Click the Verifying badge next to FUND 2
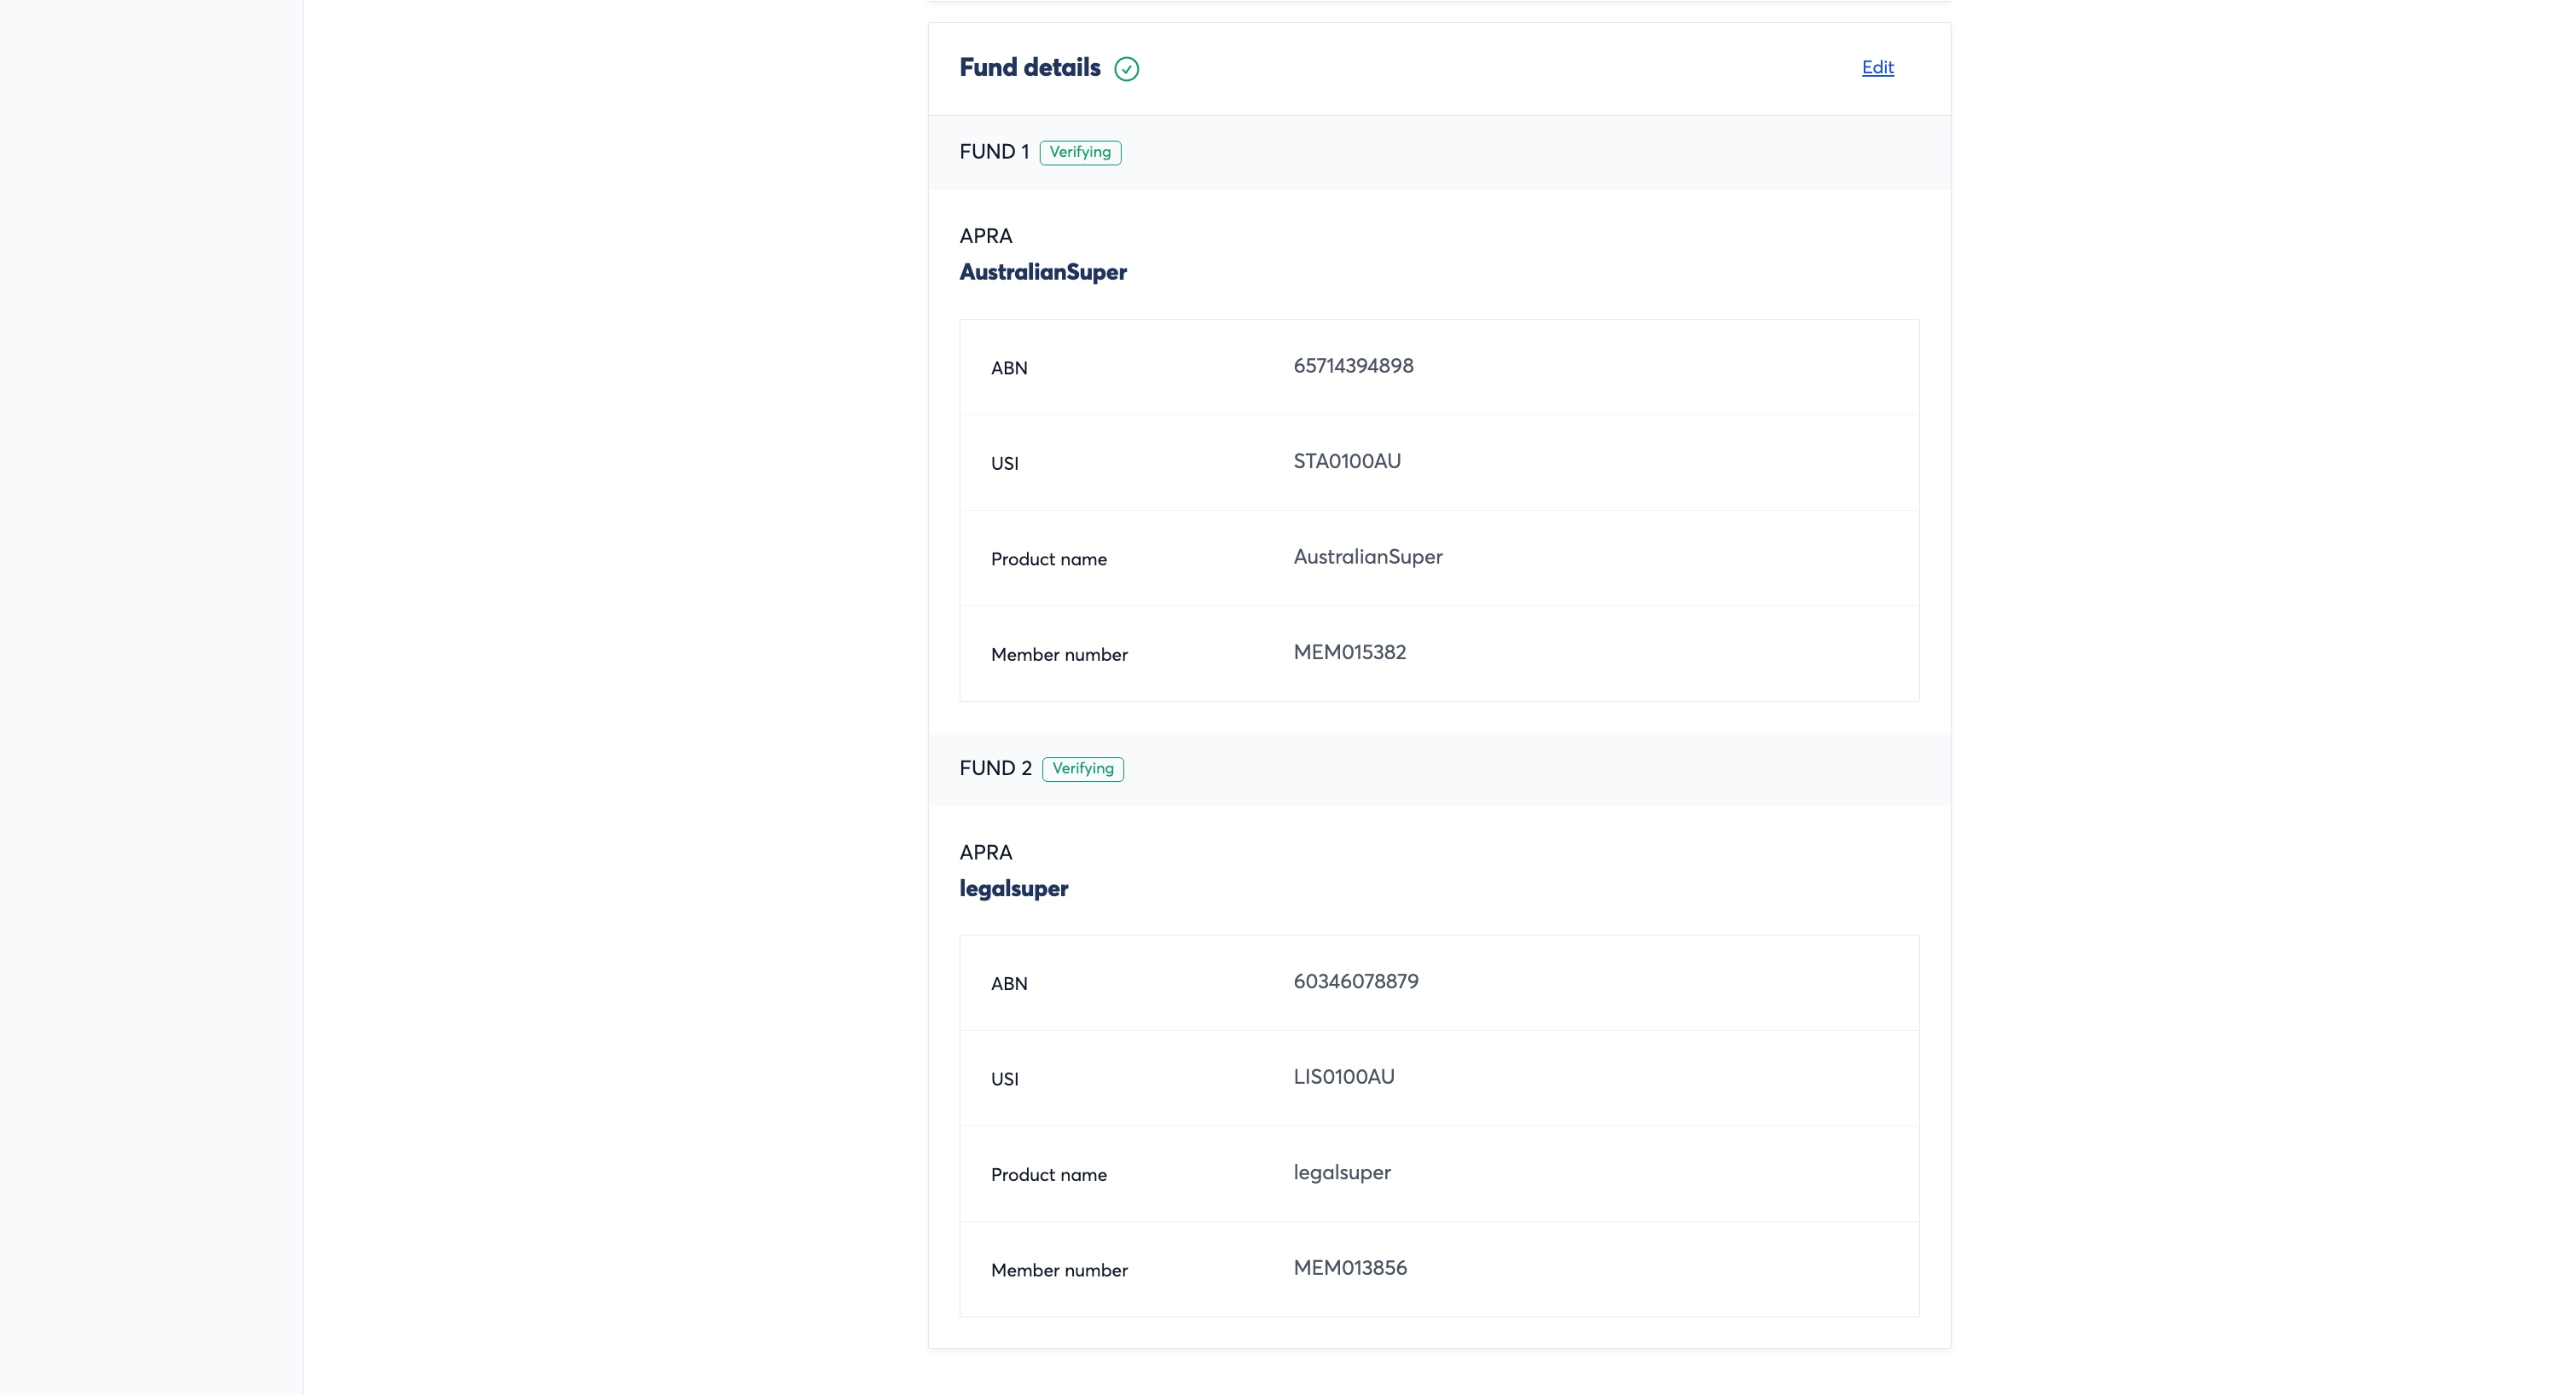The height and width of the screenshot is (1395, 2576). point(1083,768)
